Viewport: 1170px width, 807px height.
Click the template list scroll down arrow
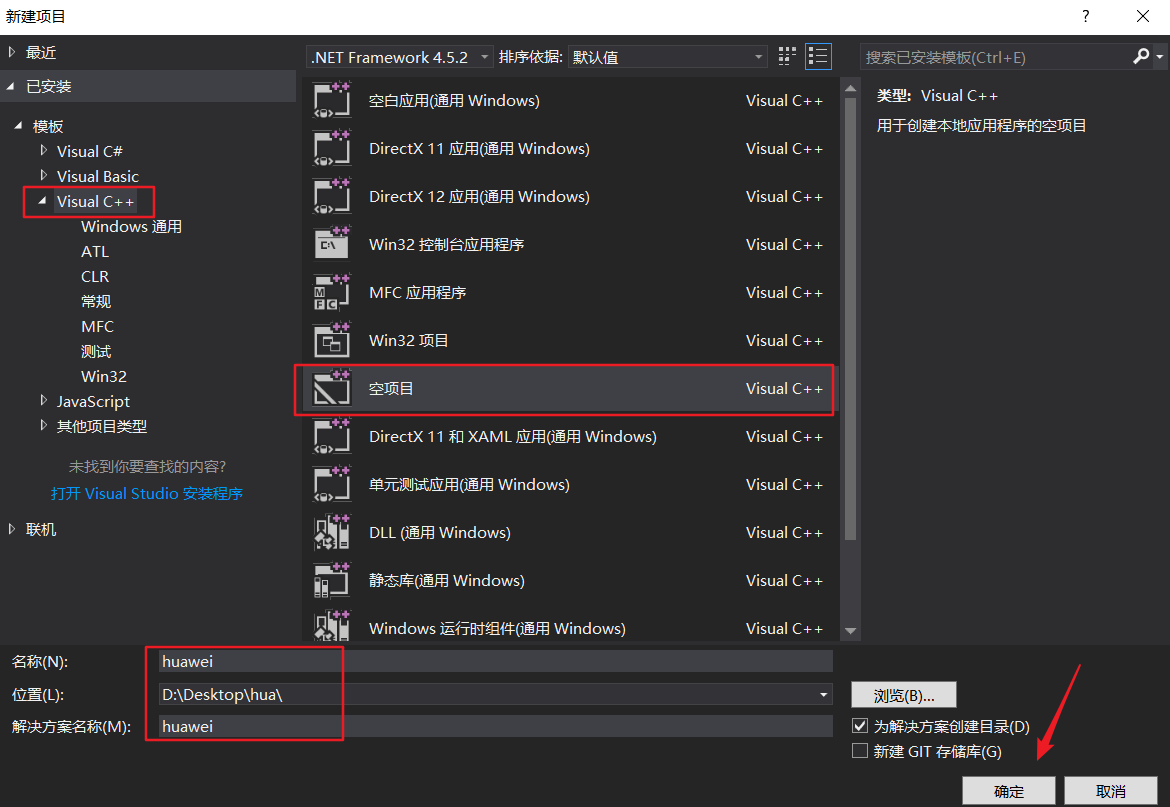[x=850, y=631]
